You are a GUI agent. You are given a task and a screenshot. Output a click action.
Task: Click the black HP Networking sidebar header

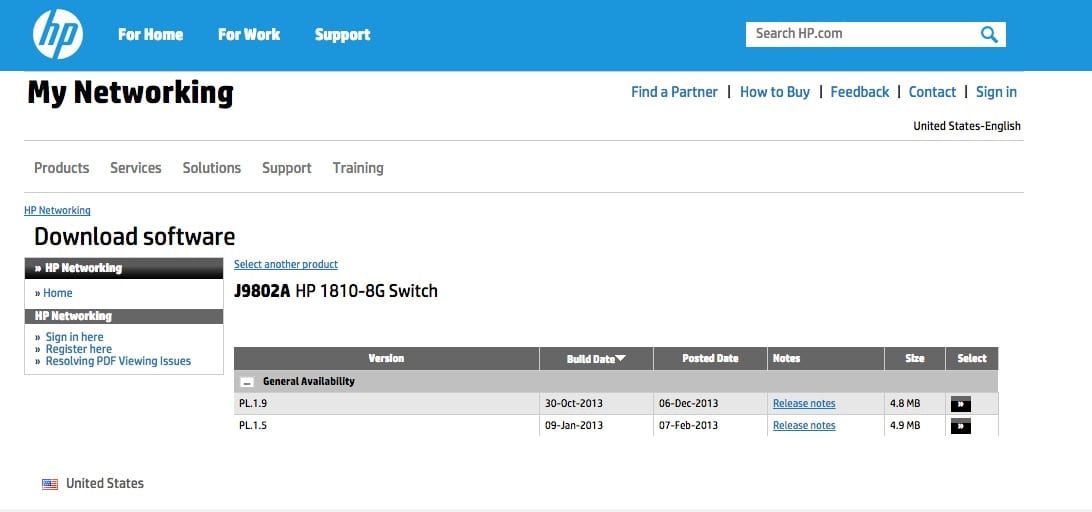pos(124,268)
